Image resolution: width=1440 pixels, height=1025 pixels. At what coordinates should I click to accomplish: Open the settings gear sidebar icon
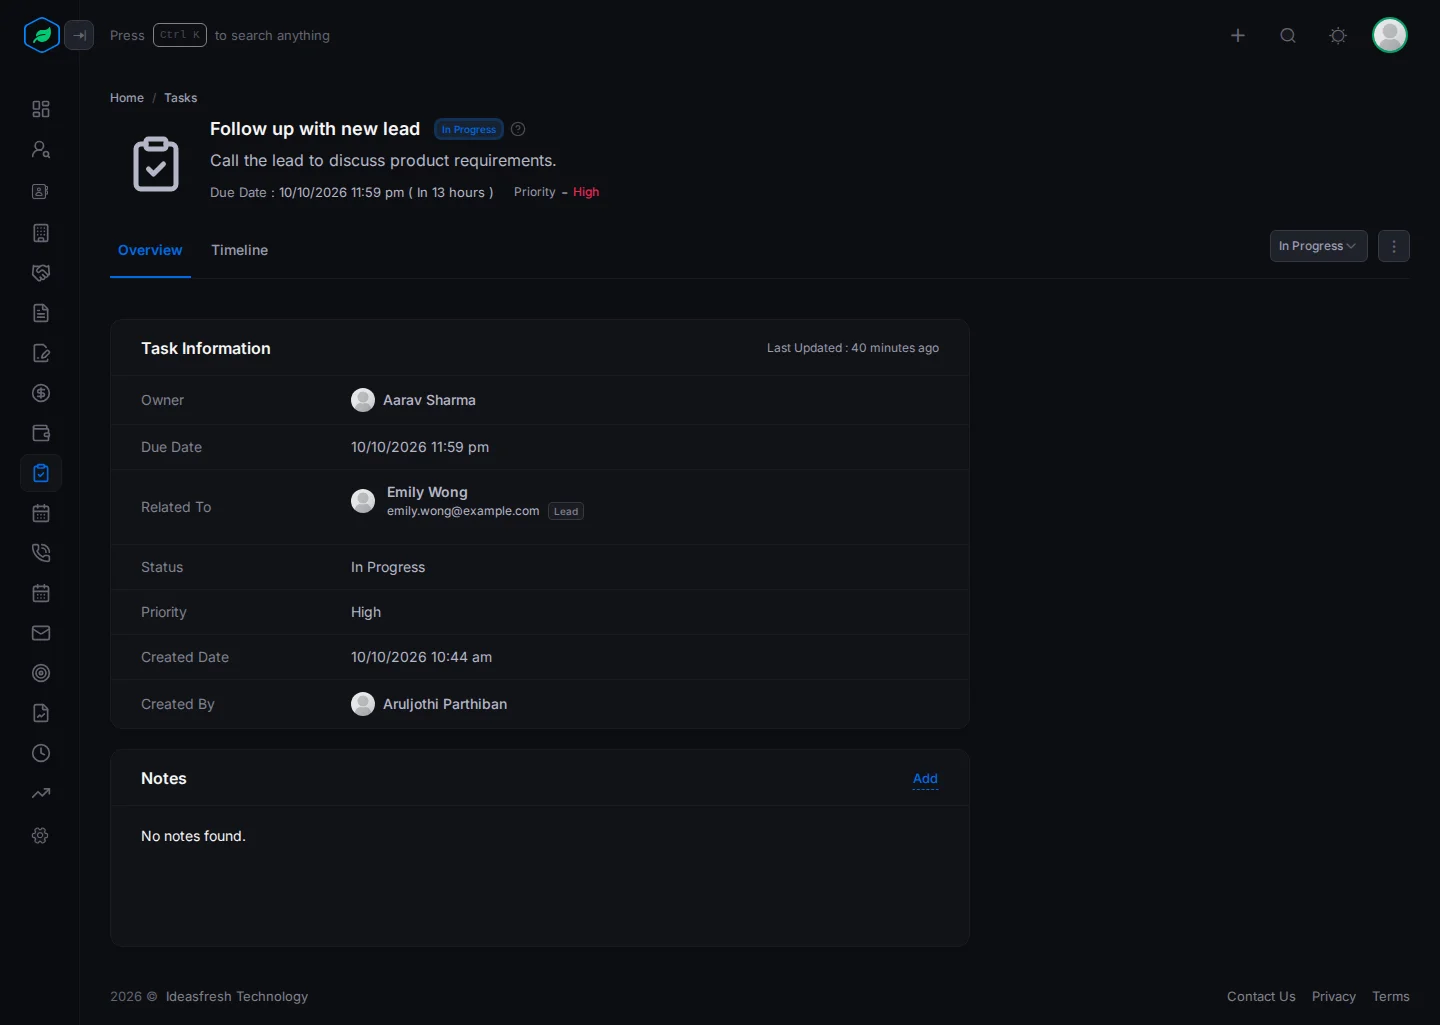click(41, 835)
